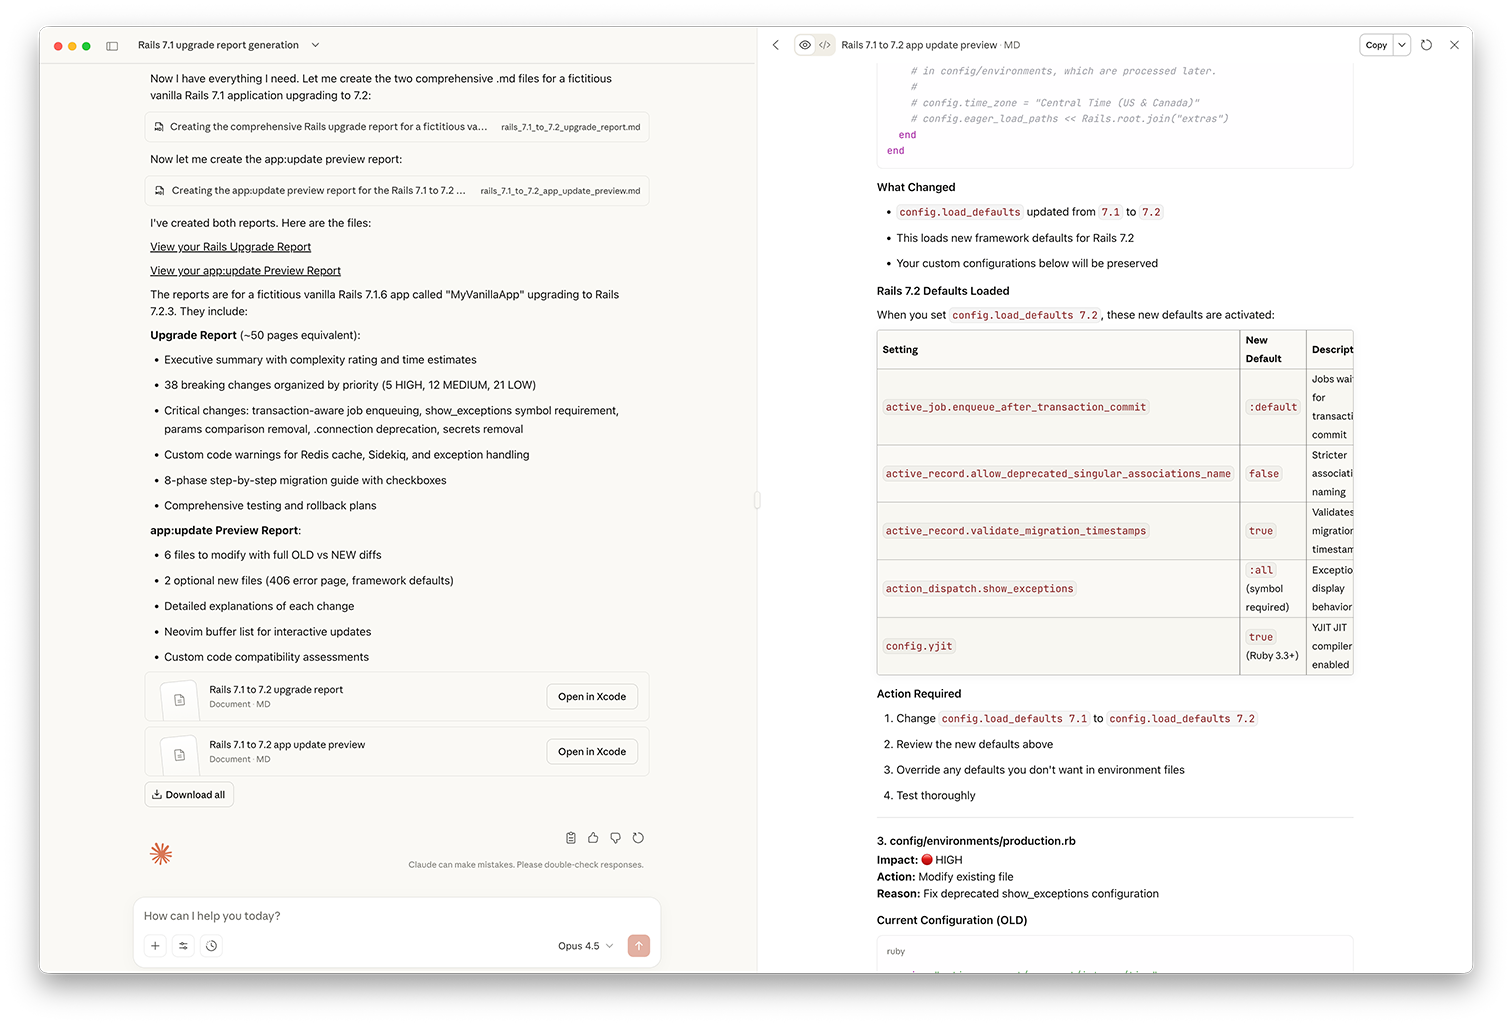Select the Rails 7.1 to 7.2 app update preview tab

pyautogui.click(x=928, y=44)
